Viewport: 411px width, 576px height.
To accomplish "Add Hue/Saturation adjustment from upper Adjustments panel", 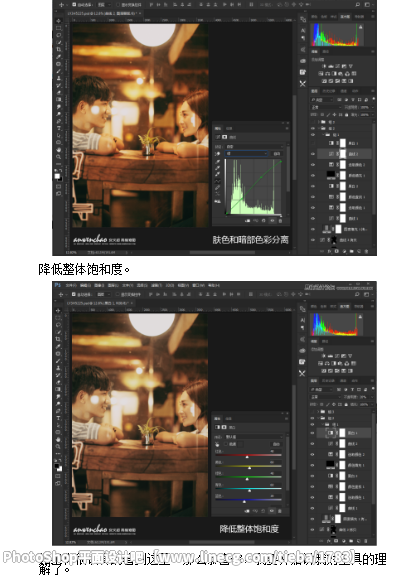I will click(x=321, y=73).
